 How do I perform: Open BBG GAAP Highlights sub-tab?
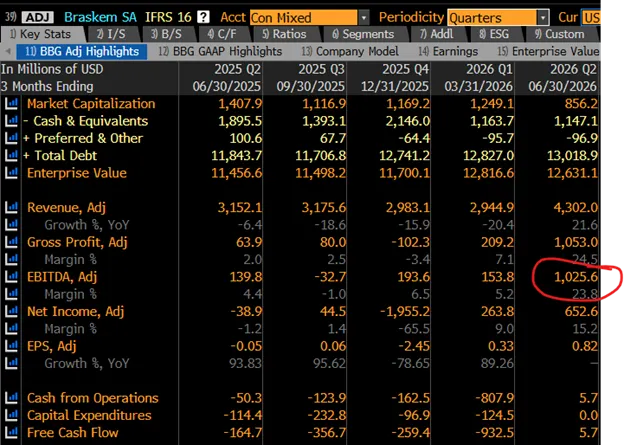220,52
